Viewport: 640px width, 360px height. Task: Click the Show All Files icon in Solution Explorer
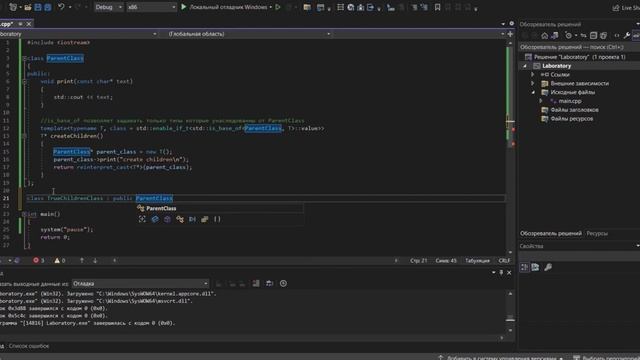(604, 36)
